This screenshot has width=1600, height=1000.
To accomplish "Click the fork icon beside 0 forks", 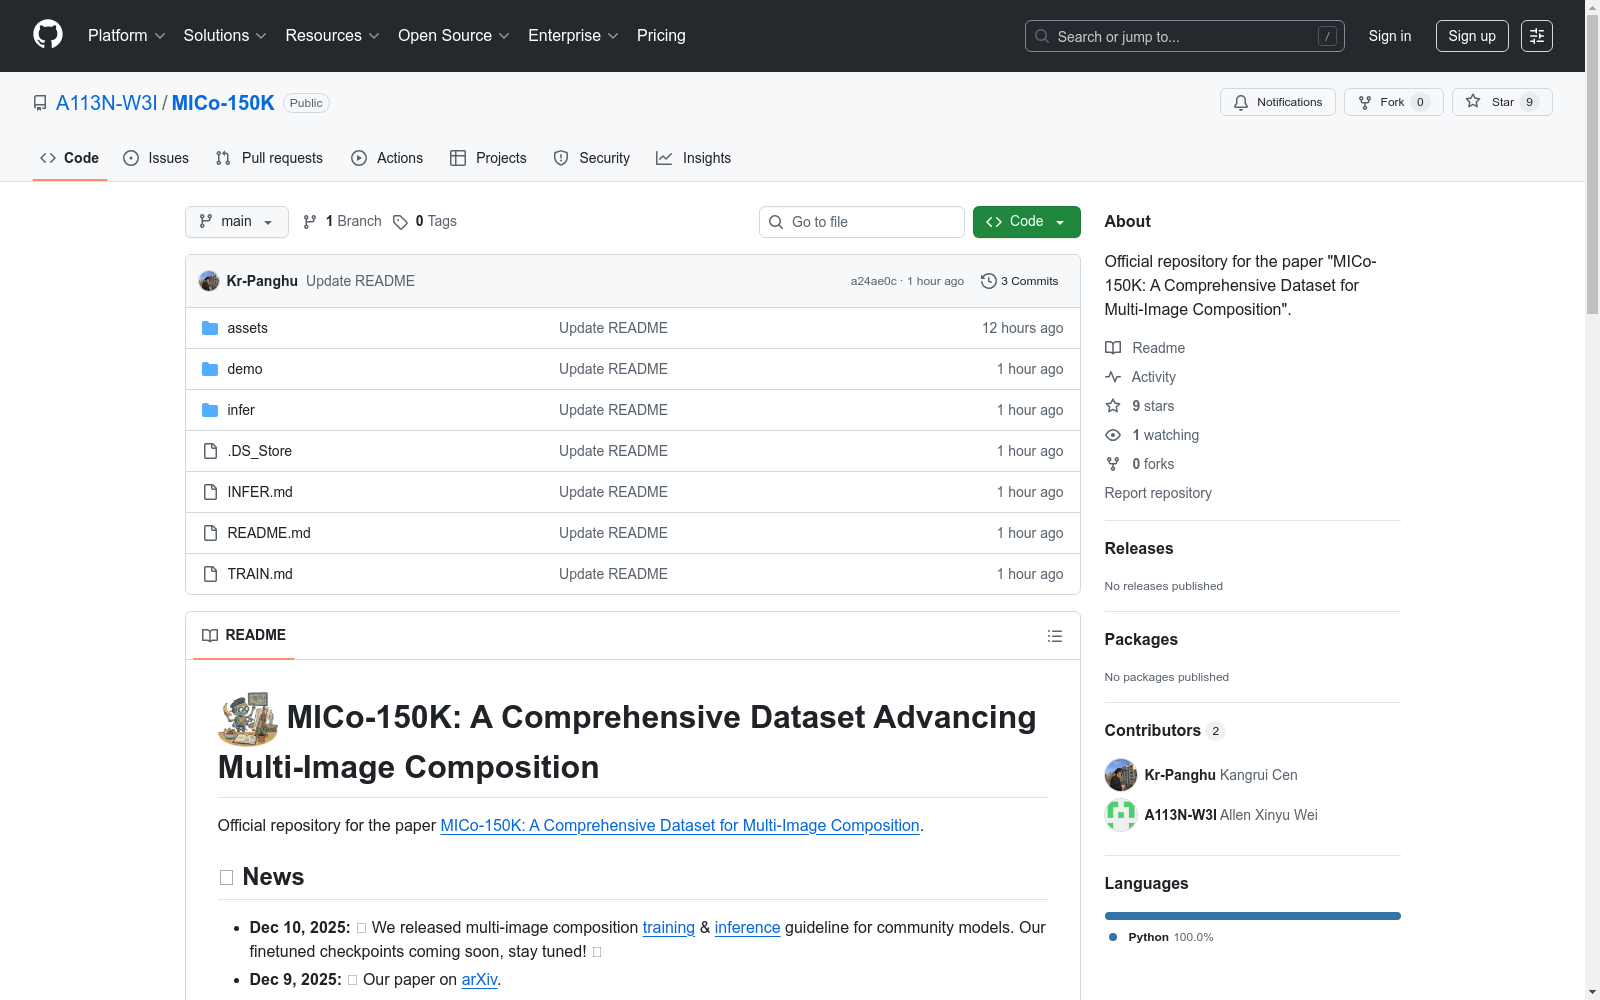I will pyautogui.click(x=1113, y=464).
